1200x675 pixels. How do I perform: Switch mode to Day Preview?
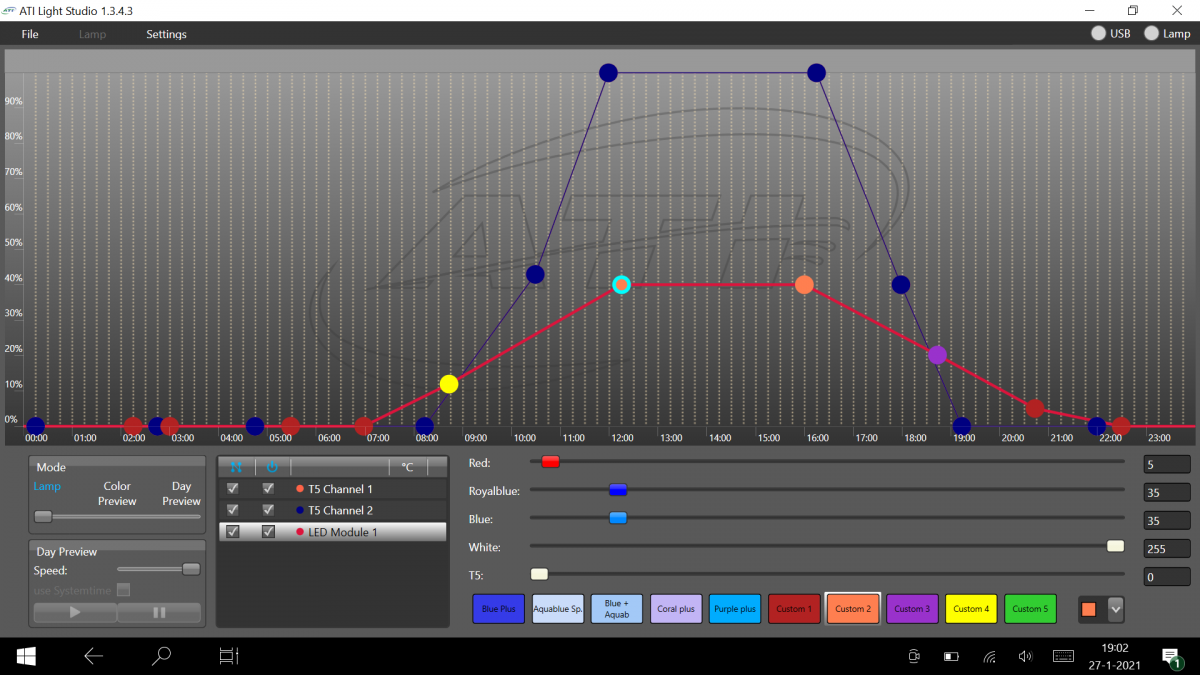pos(181,494)
